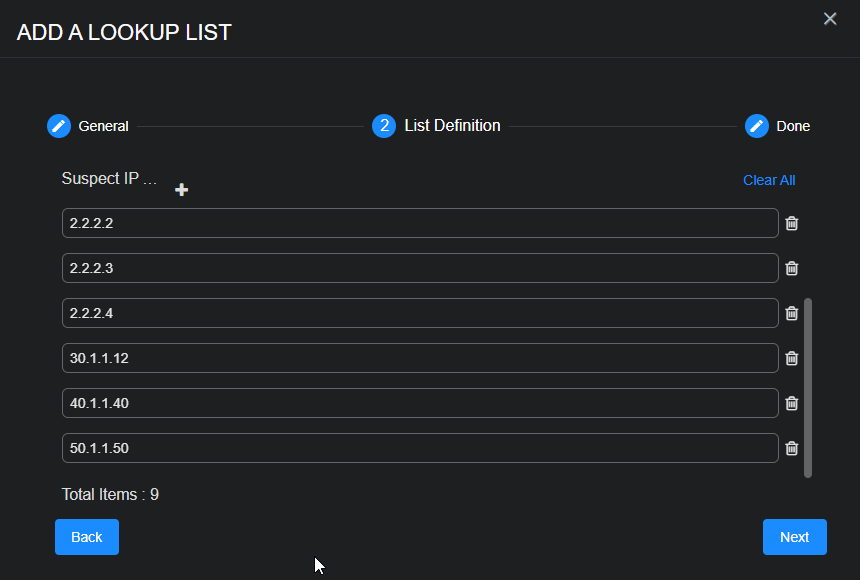860x580 pixels.
Task: Edit the 30.1.1.12 input field
Action: [420, 358]
